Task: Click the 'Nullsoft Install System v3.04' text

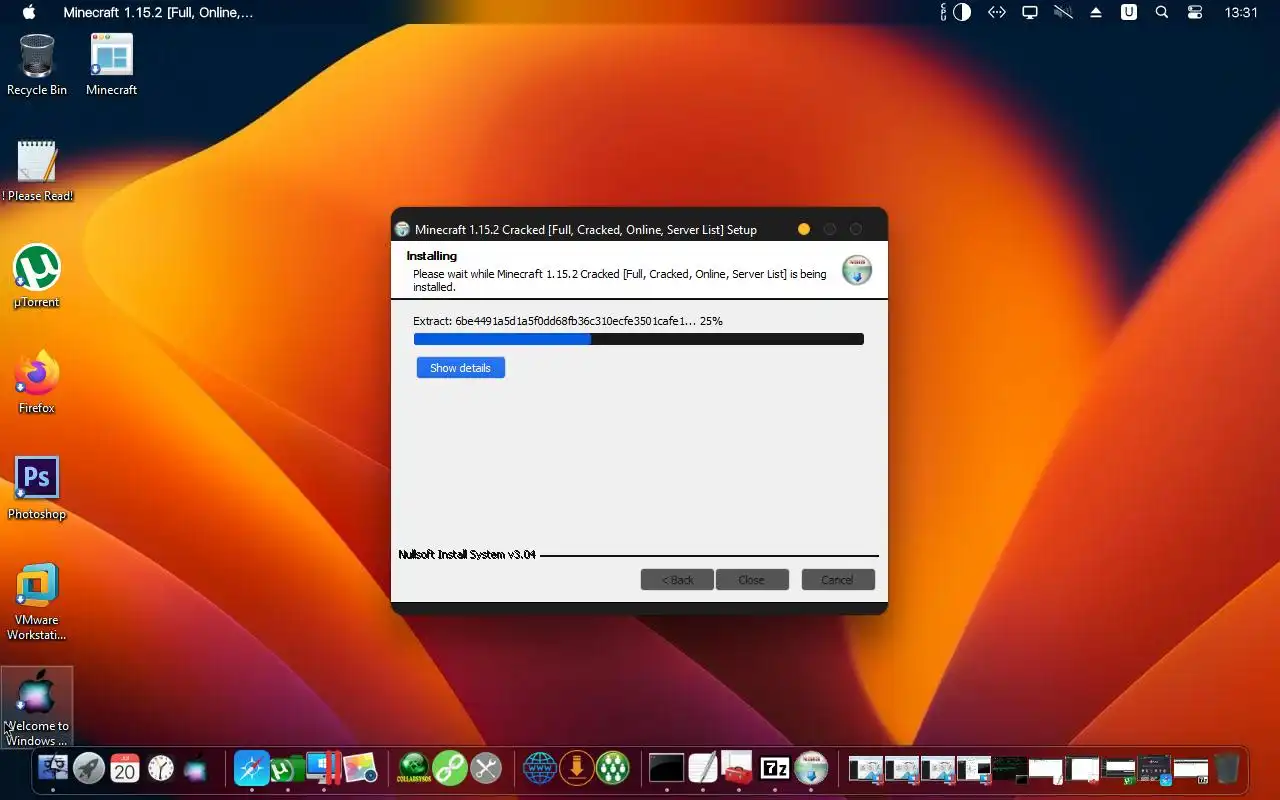Action: [467, 554]
